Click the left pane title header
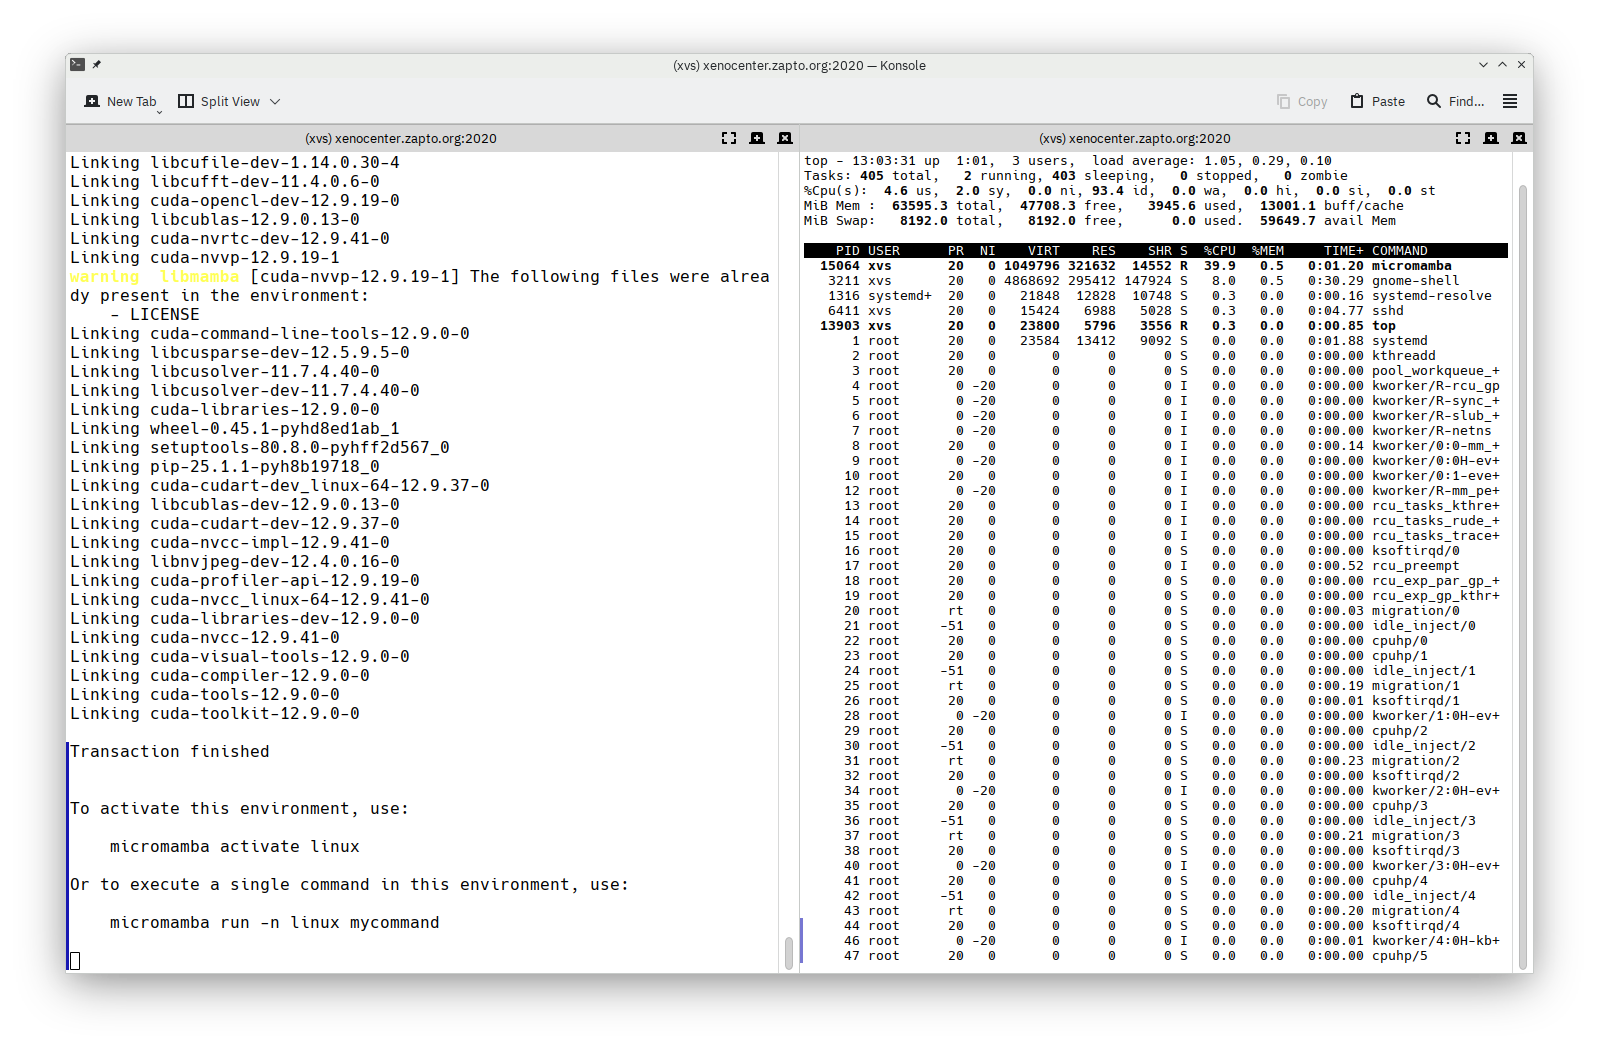This screenshot has height=1051, width=1599. click(400, 138)
